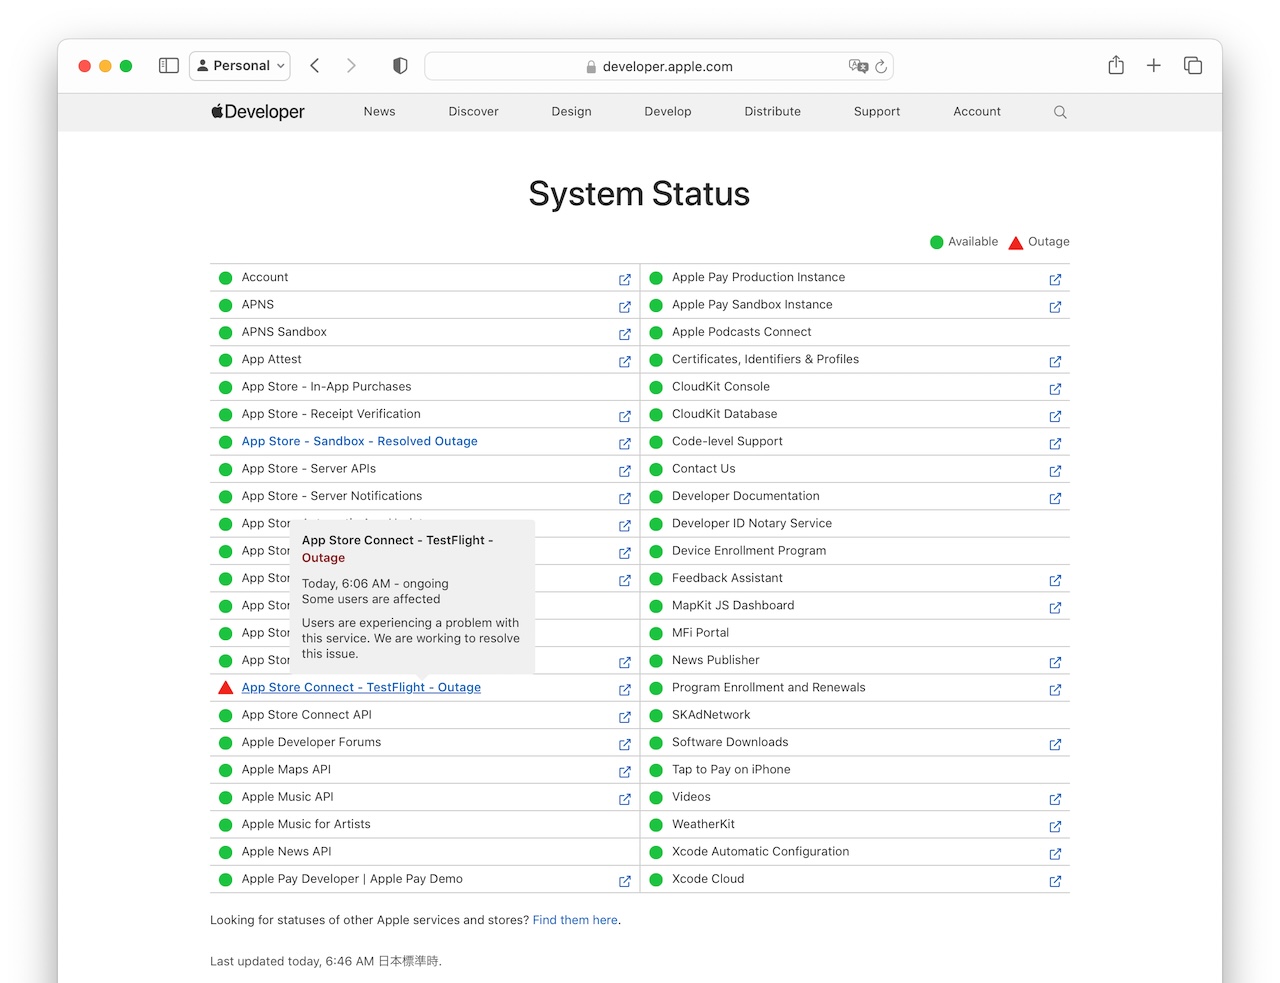
Task: Open external link for Code-level Support
Action: (x=1055, y=444)
